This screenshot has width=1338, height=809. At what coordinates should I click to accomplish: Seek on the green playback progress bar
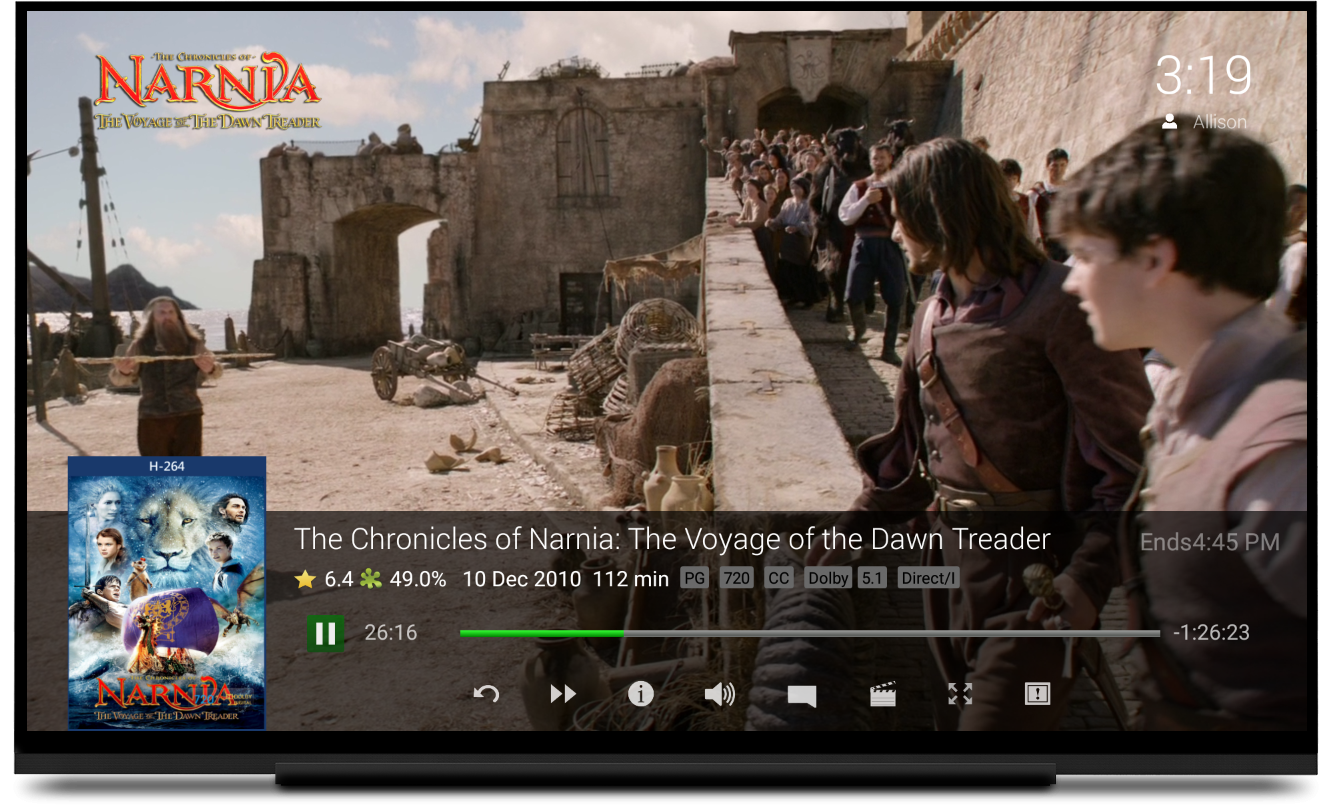[810, 633]
